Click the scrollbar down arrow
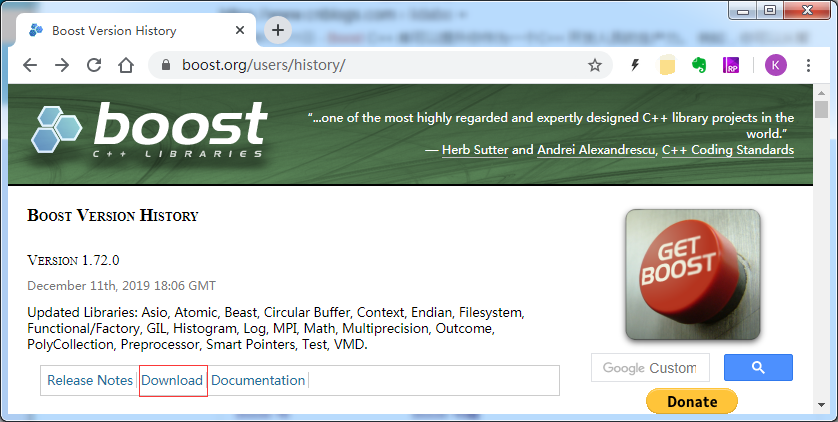The height and width of the screenshot is (422, 838). coord(821,405)
